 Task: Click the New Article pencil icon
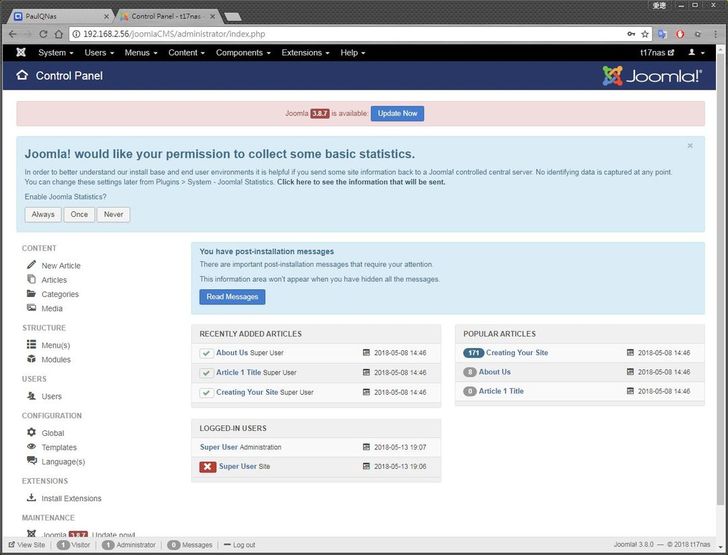[31, 265]
